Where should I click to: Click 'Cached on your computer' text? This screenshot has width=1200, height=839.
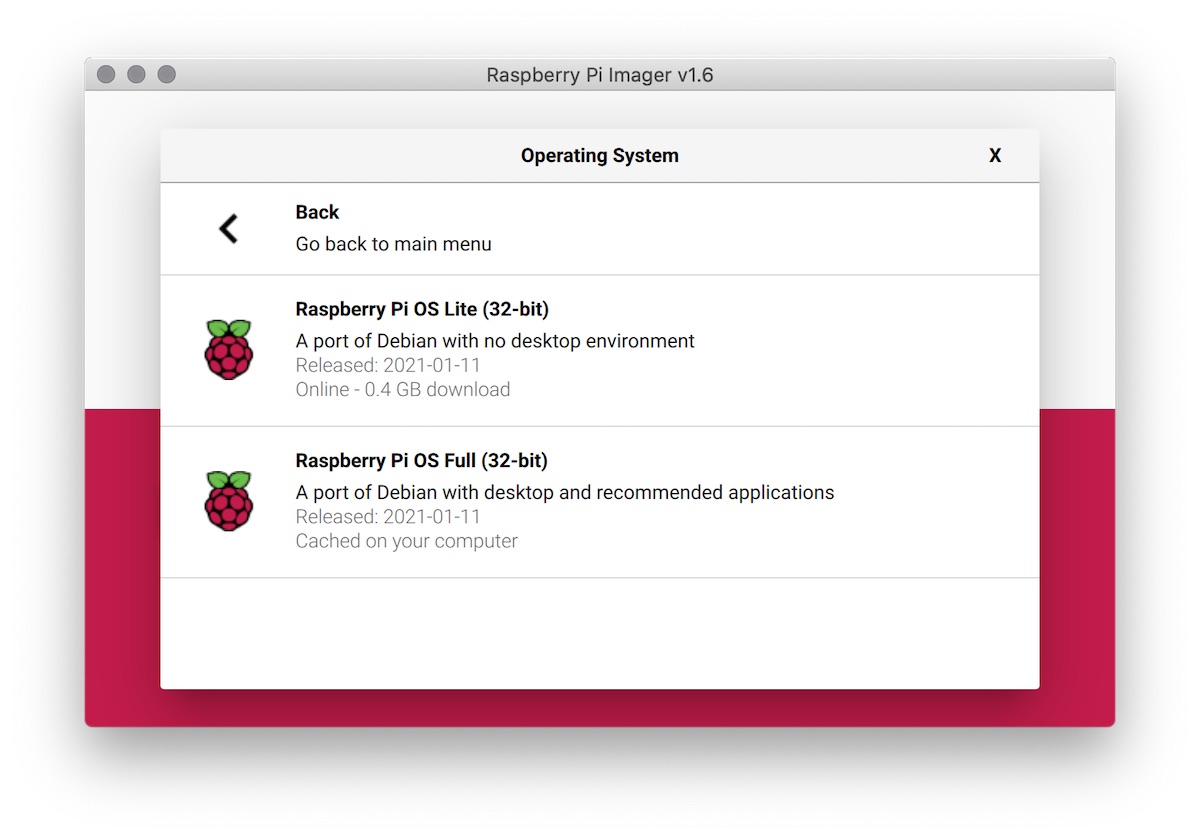(x=406, y=541)
